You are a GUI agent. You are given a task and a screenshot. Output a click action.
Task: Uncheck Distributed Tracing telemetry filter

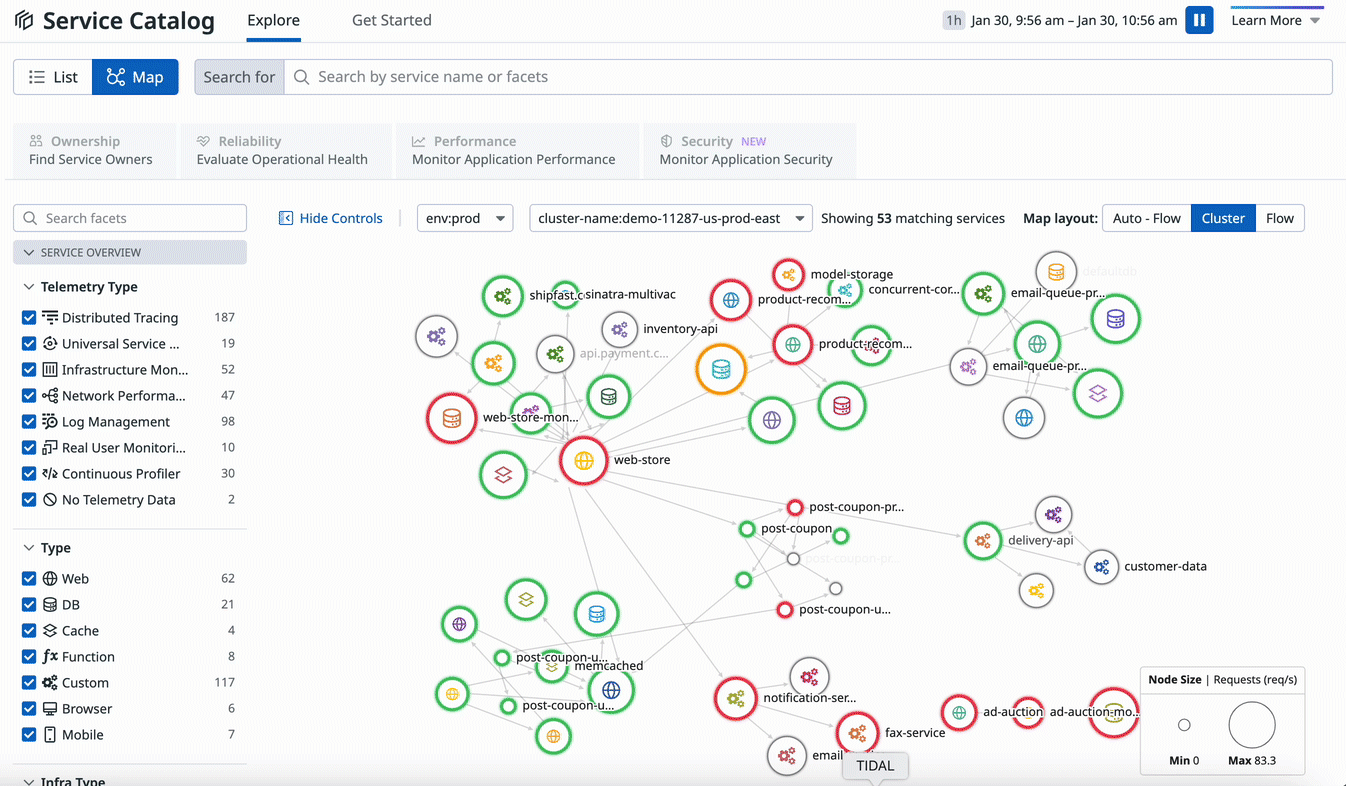coord(29,318)
